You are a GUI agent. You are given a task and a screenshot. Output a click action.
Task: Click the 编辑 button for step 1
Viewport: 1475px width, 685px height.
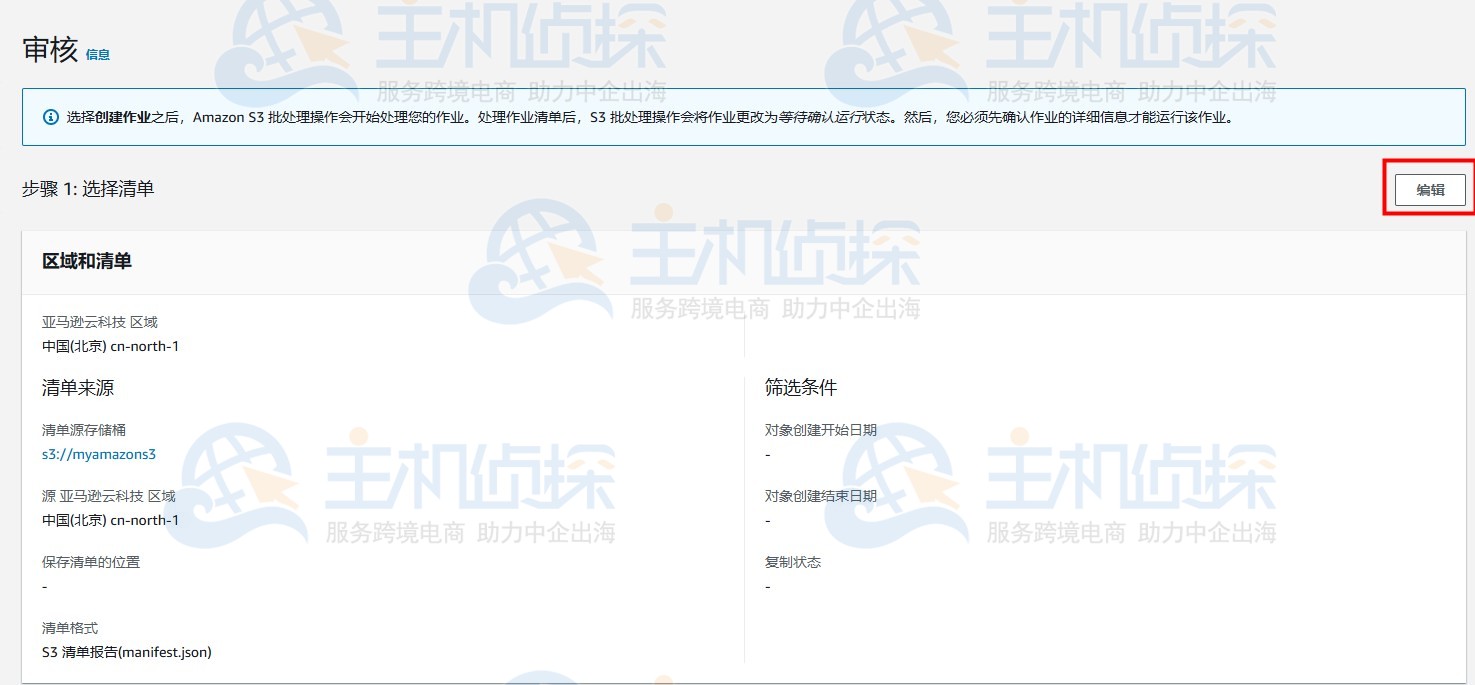[x=1428, y=189]
